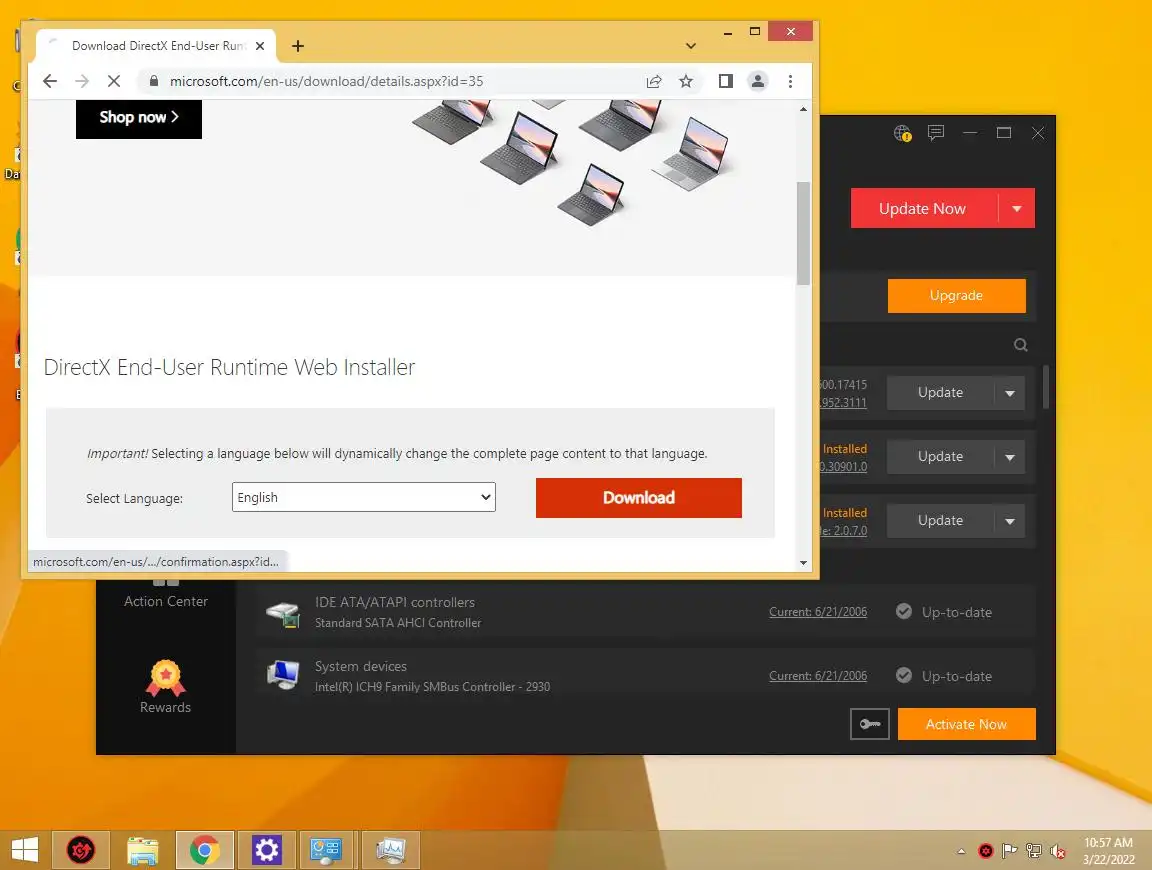The height and width of the screenshot is (870, 1152).
Task: Open Chrome side panel icon
Action: pos(725,81)
